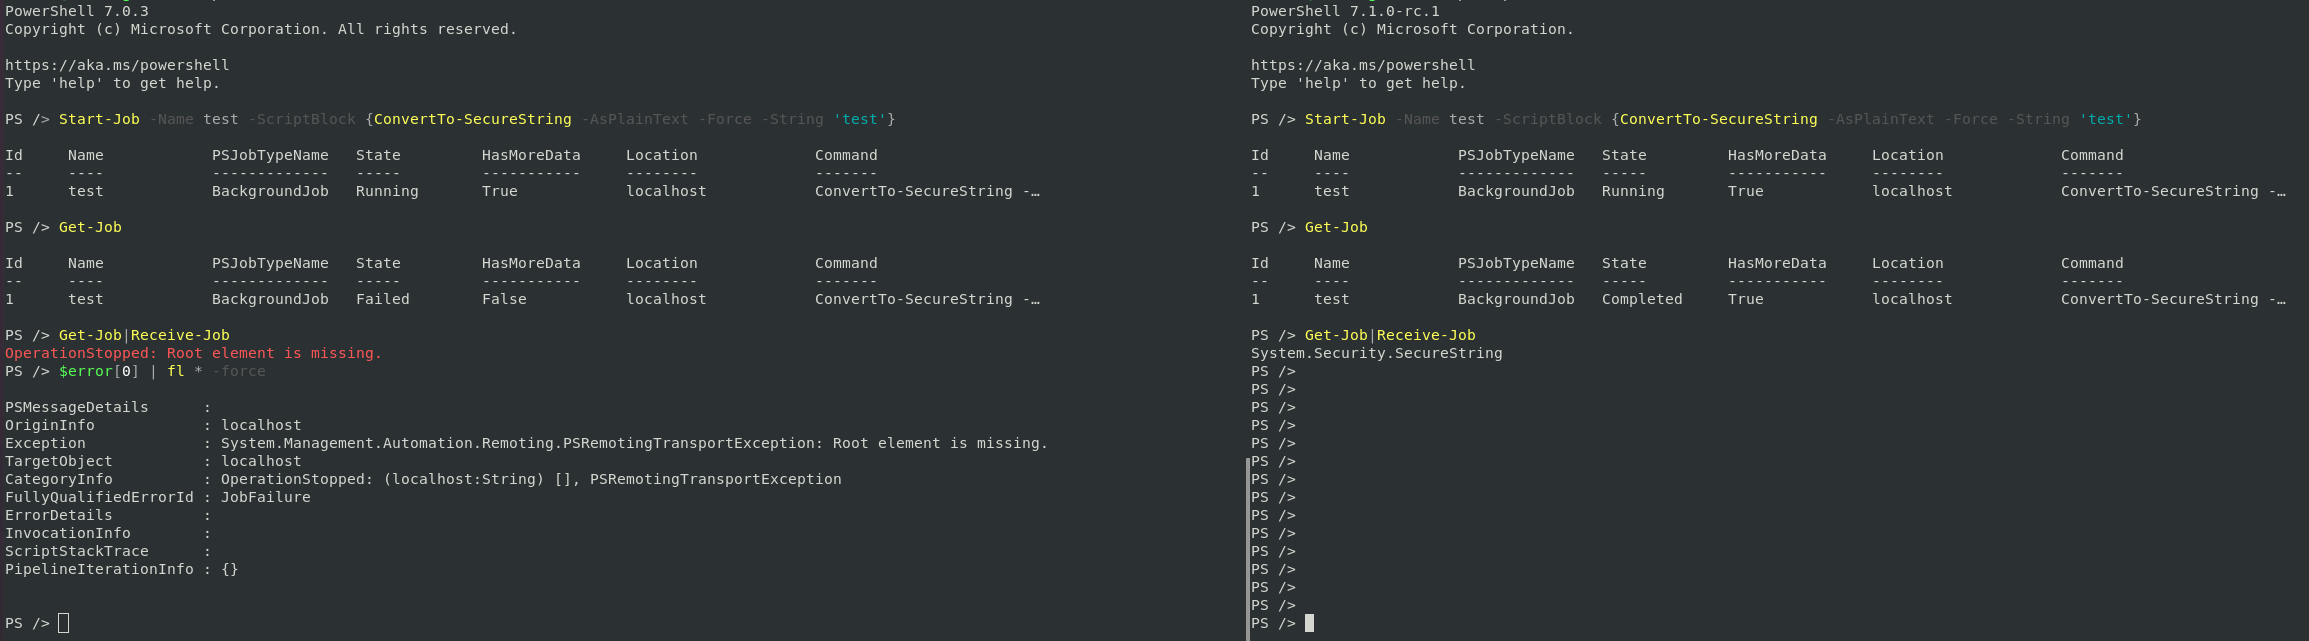Click the Get-Job|Receive-Job command in the 7.1.0-rc.1 pane
Screen dimensions: 2309x641
[1390, 335]
